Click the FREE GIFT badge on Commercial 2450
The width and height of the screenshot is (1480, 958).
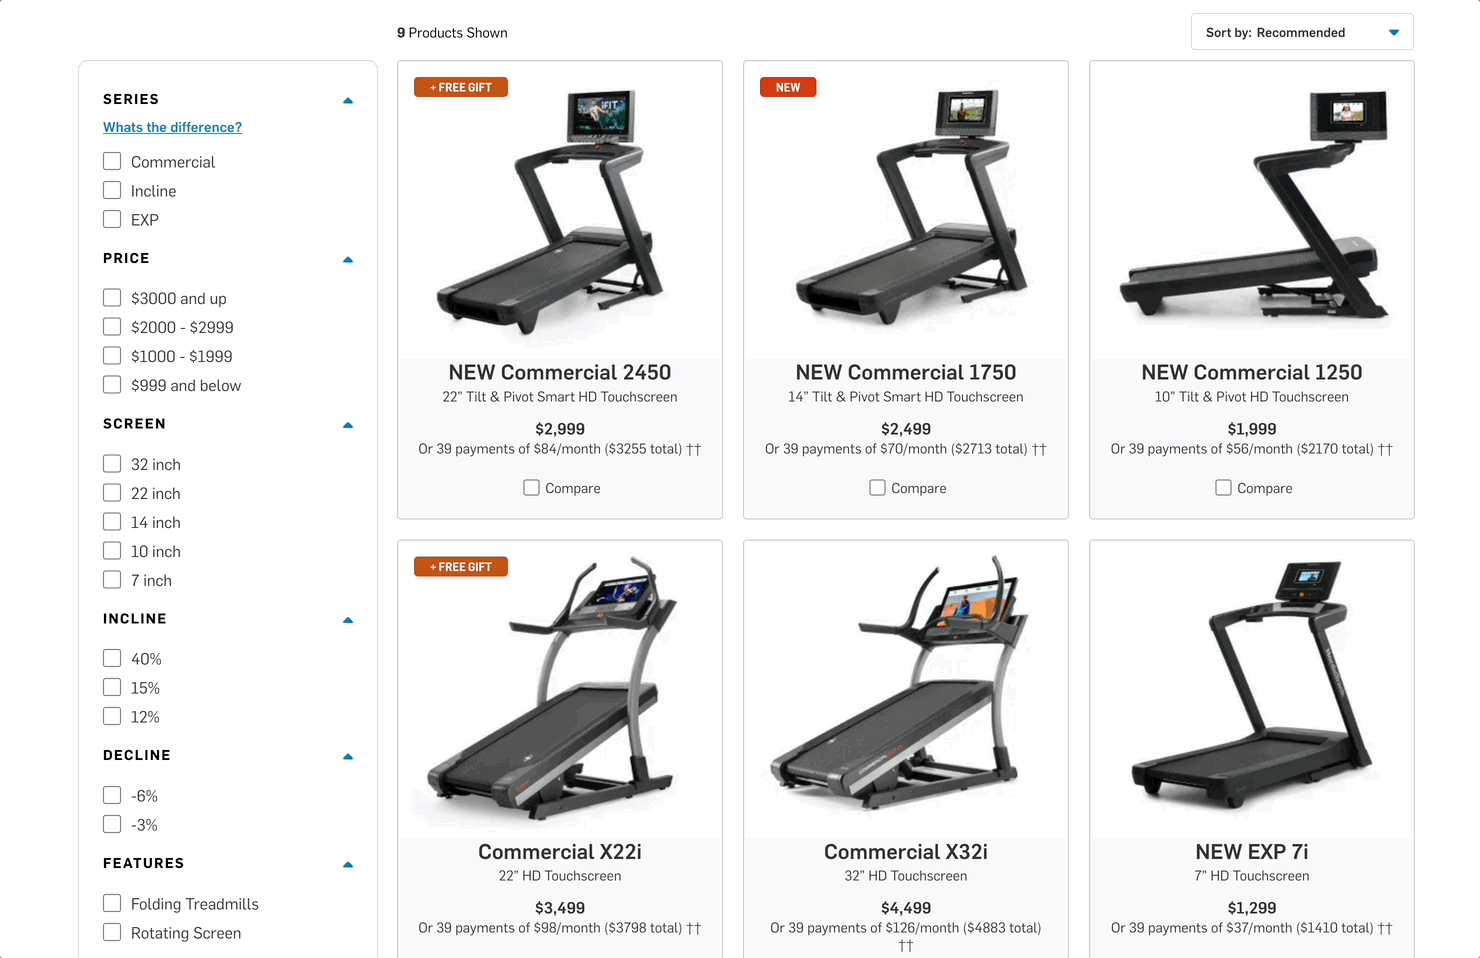[461, 87]
